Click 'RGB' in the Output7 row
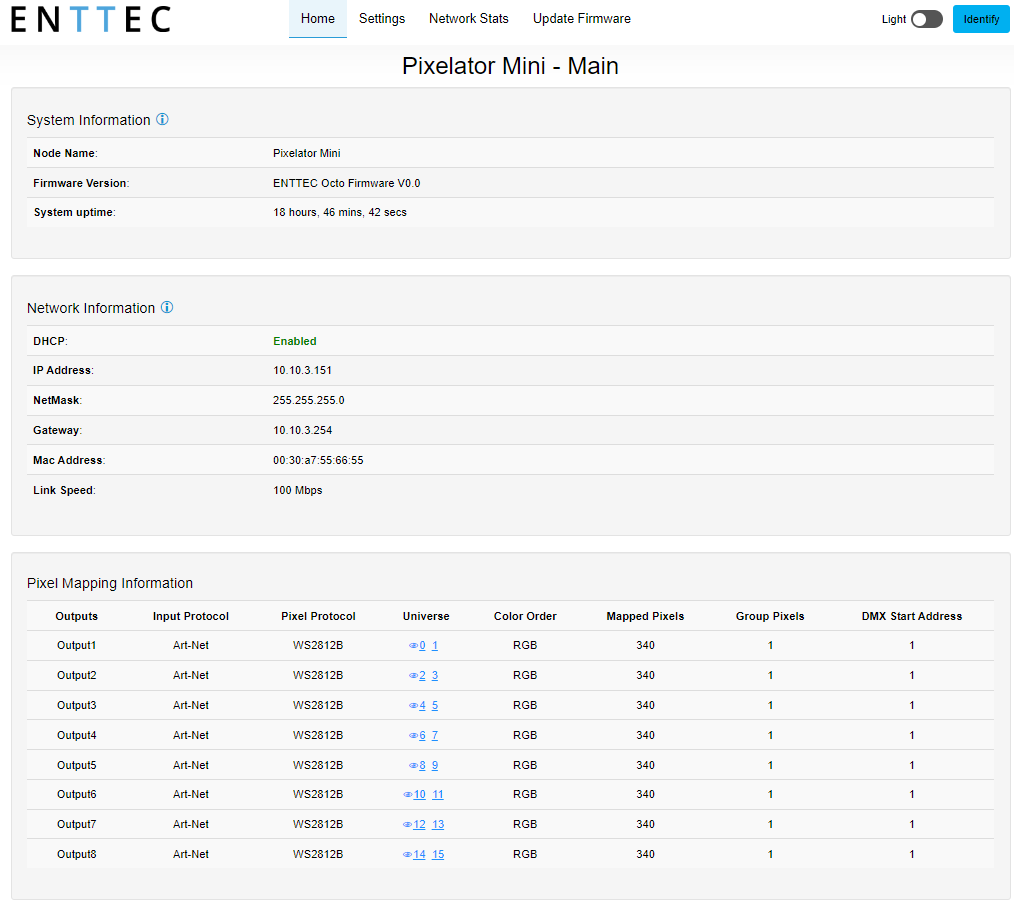The image size is (1014, 905). tap(525, 825)
